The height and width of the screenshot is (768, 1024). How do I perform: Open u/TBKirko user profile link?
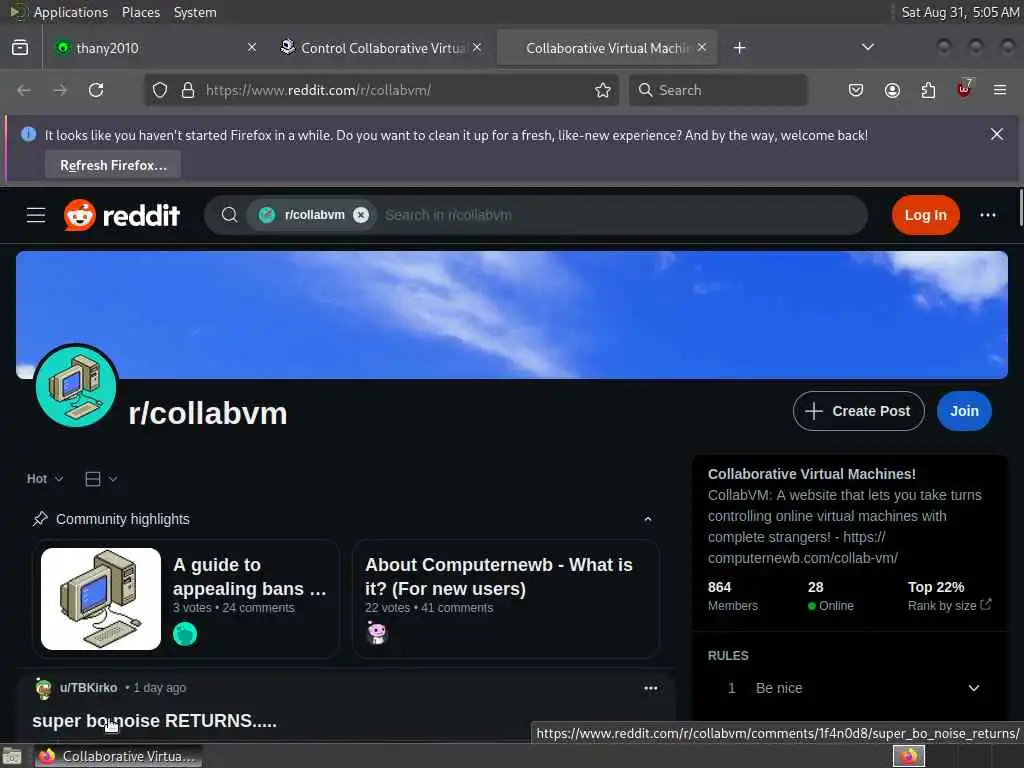tap(88, 688)
